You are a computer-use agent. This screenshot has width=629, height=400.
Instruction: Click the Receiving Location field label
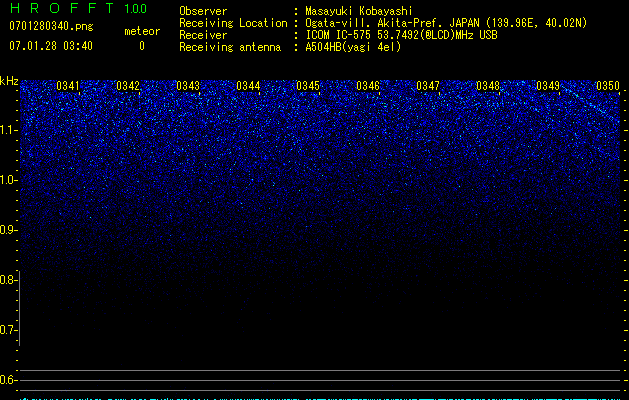click(x=233, y=23)
